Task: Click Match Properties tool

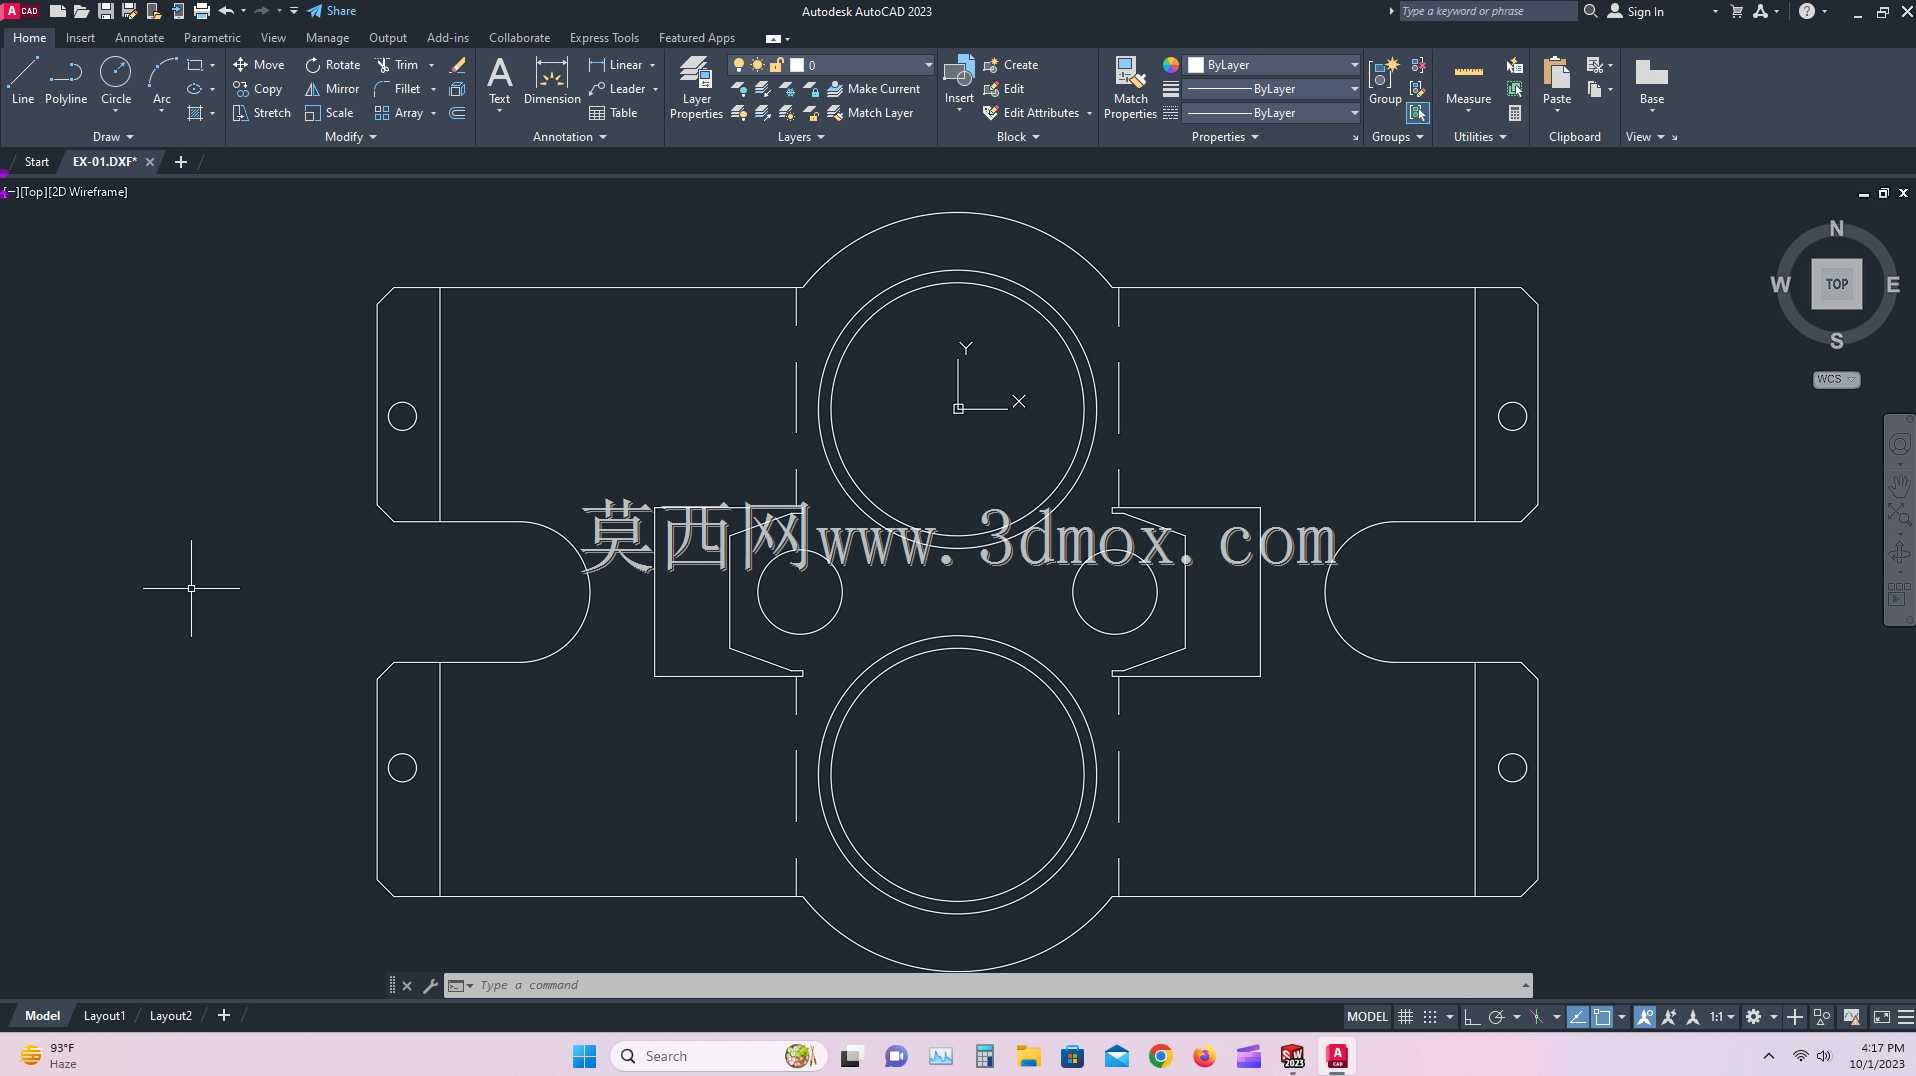Action: 1130,88
